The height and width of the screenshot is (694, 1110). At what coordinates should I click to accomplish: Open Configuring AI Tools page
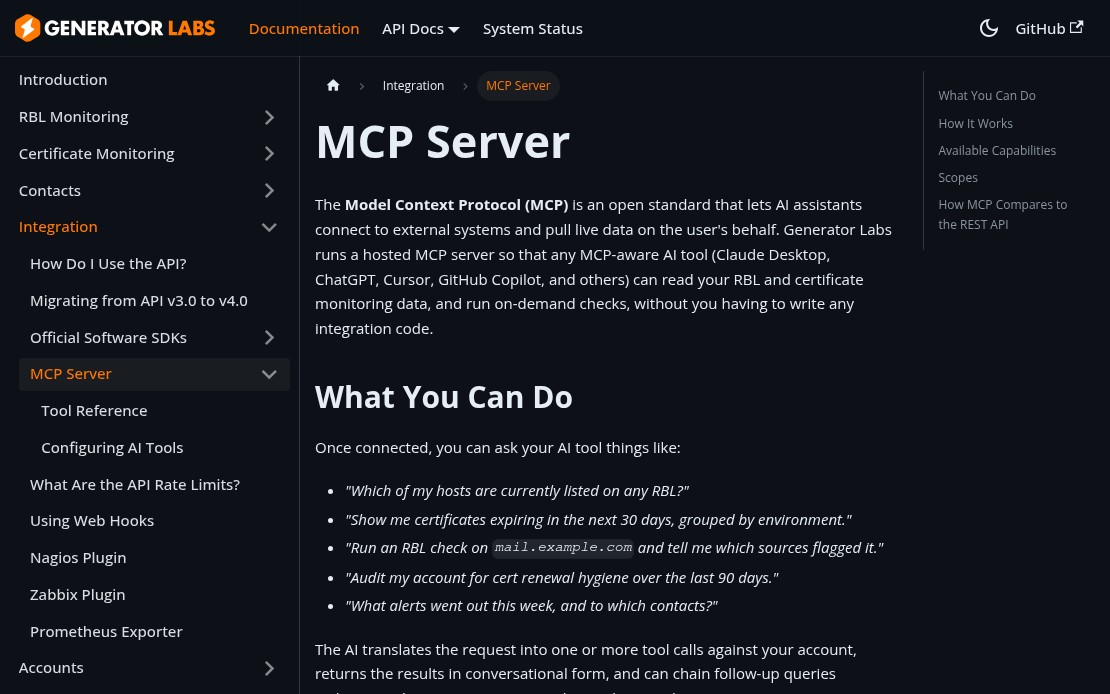[112, 448]
